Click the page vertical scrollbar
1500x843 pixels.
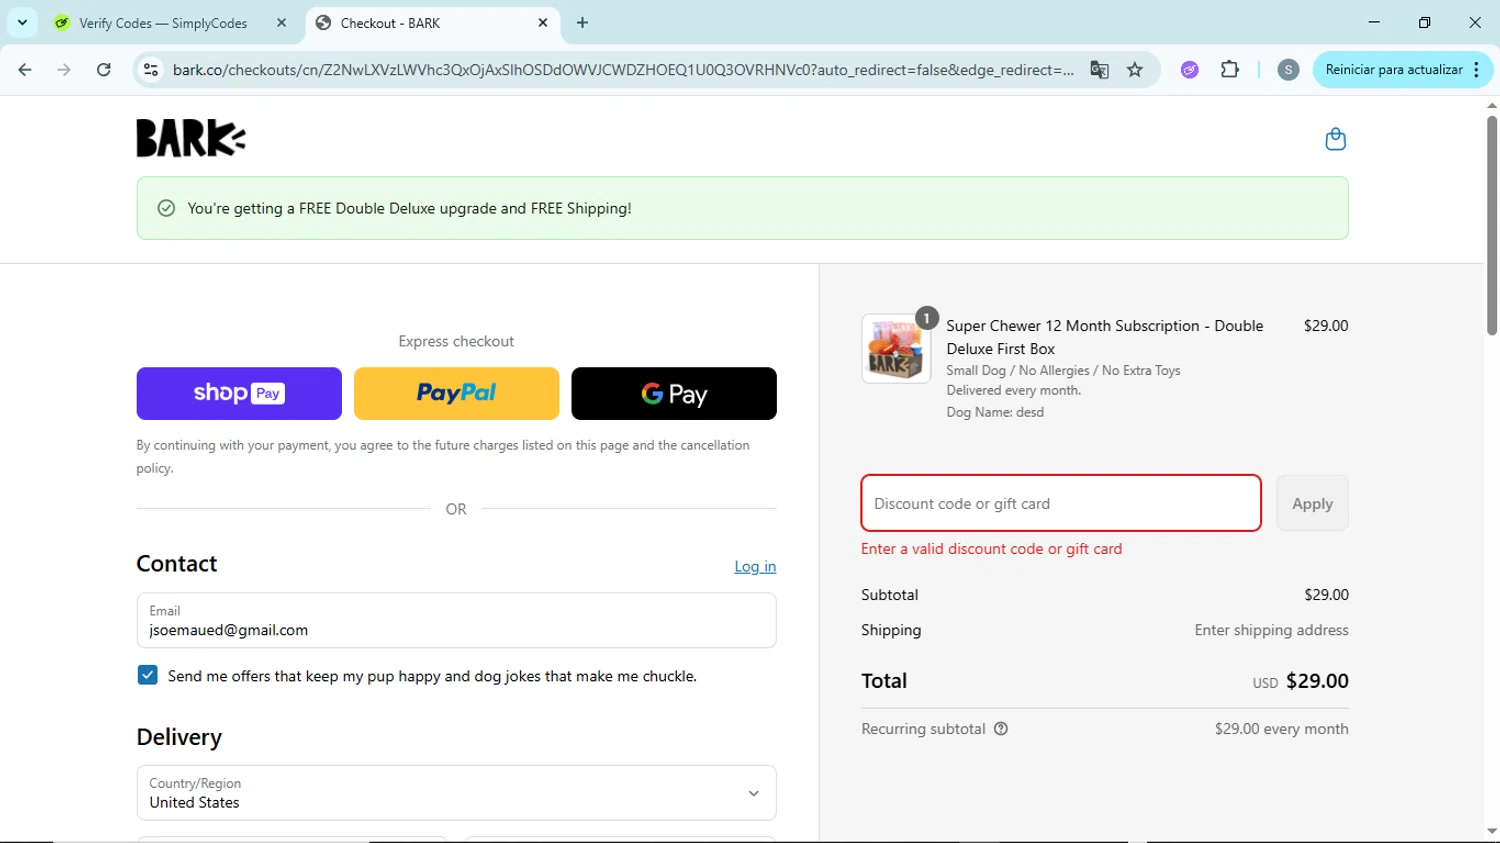[x=1492, y=225]
